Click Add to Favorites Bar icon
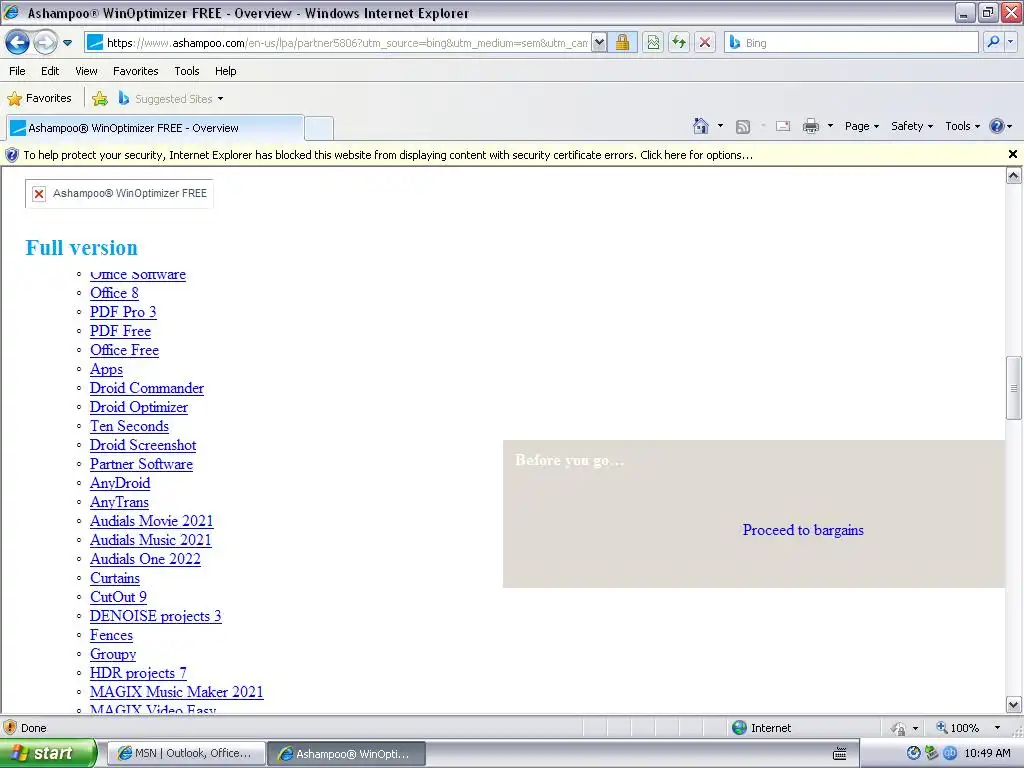Screen dimensions: 1024x768 pos(99,99)
